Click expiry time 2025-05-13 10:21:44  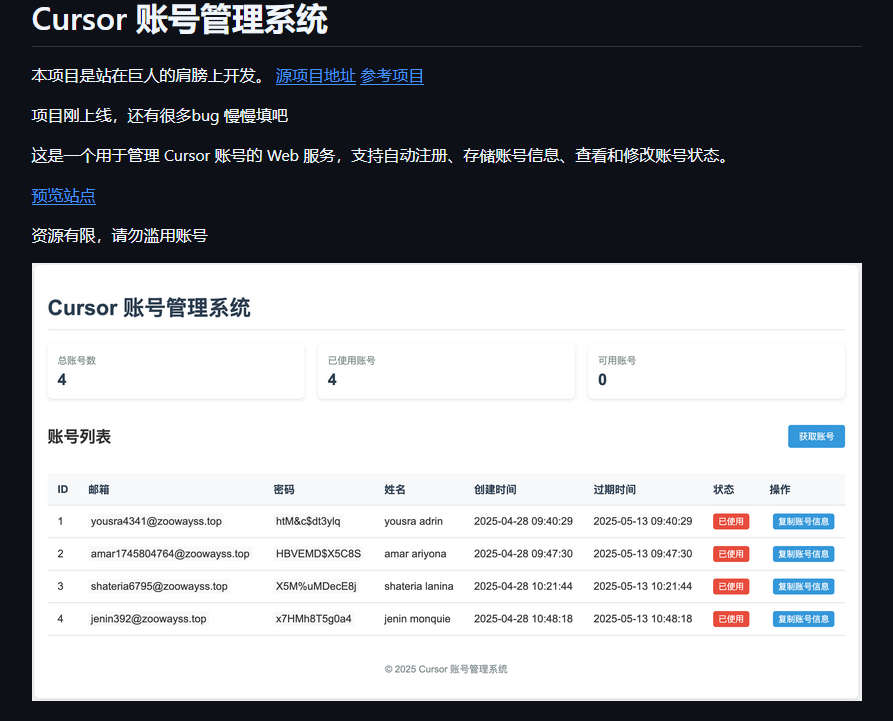point(643,586)
